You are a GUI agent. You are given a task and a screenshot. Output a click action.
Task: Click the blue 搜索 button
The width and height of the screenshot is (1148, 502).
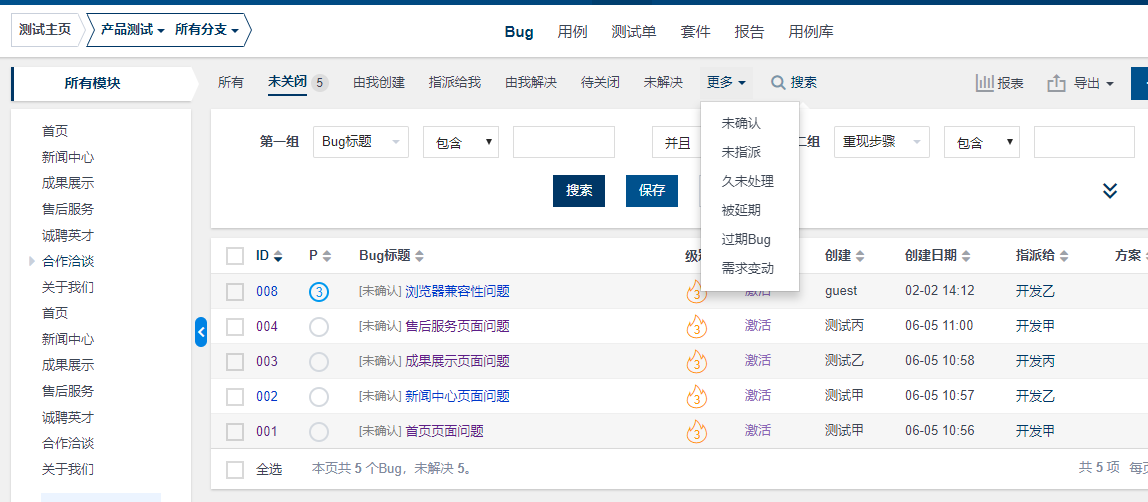point(579,190)
